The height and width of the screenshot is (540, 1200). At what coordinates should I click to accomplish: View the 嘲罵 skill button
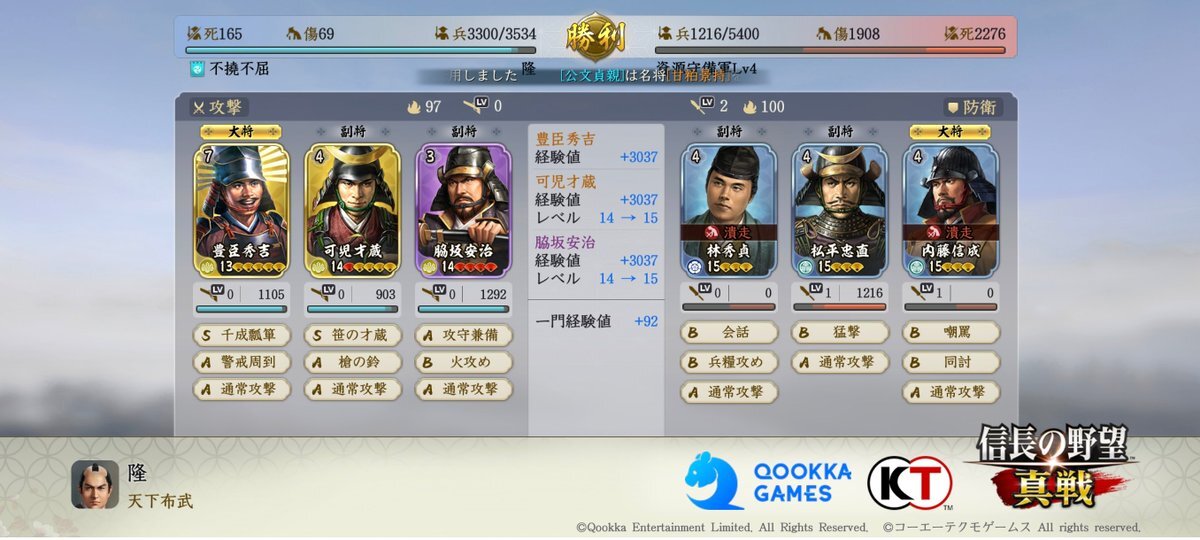pyautogui.click(x=951, y=335)
